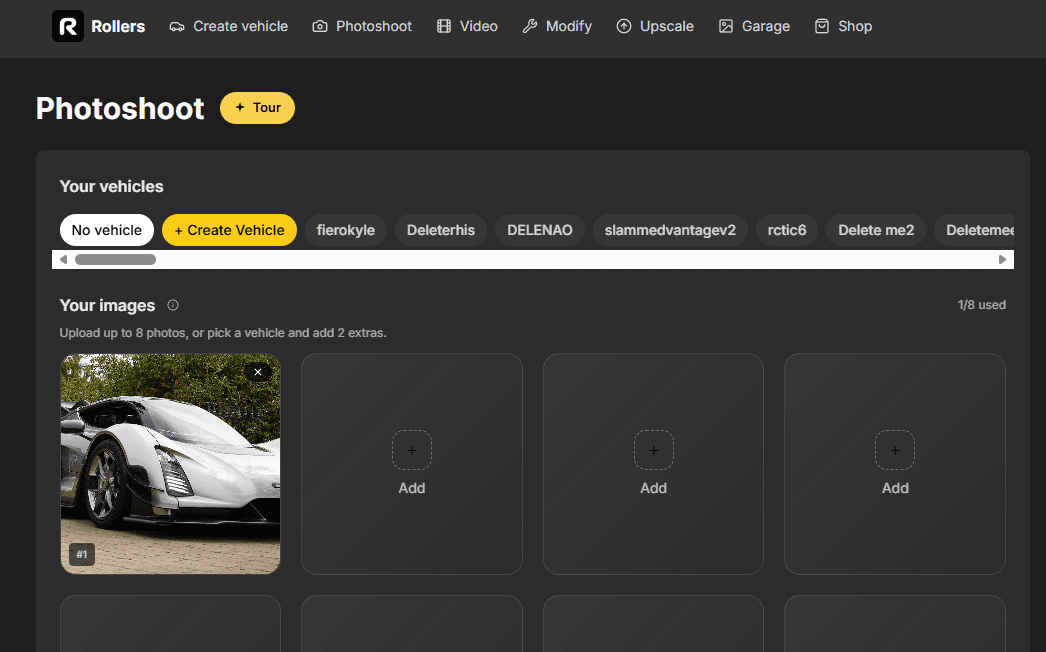Viewport: 1046px width, 652px height.
Task: Click the 1/8 used counter text
Action: coord(982,305)
